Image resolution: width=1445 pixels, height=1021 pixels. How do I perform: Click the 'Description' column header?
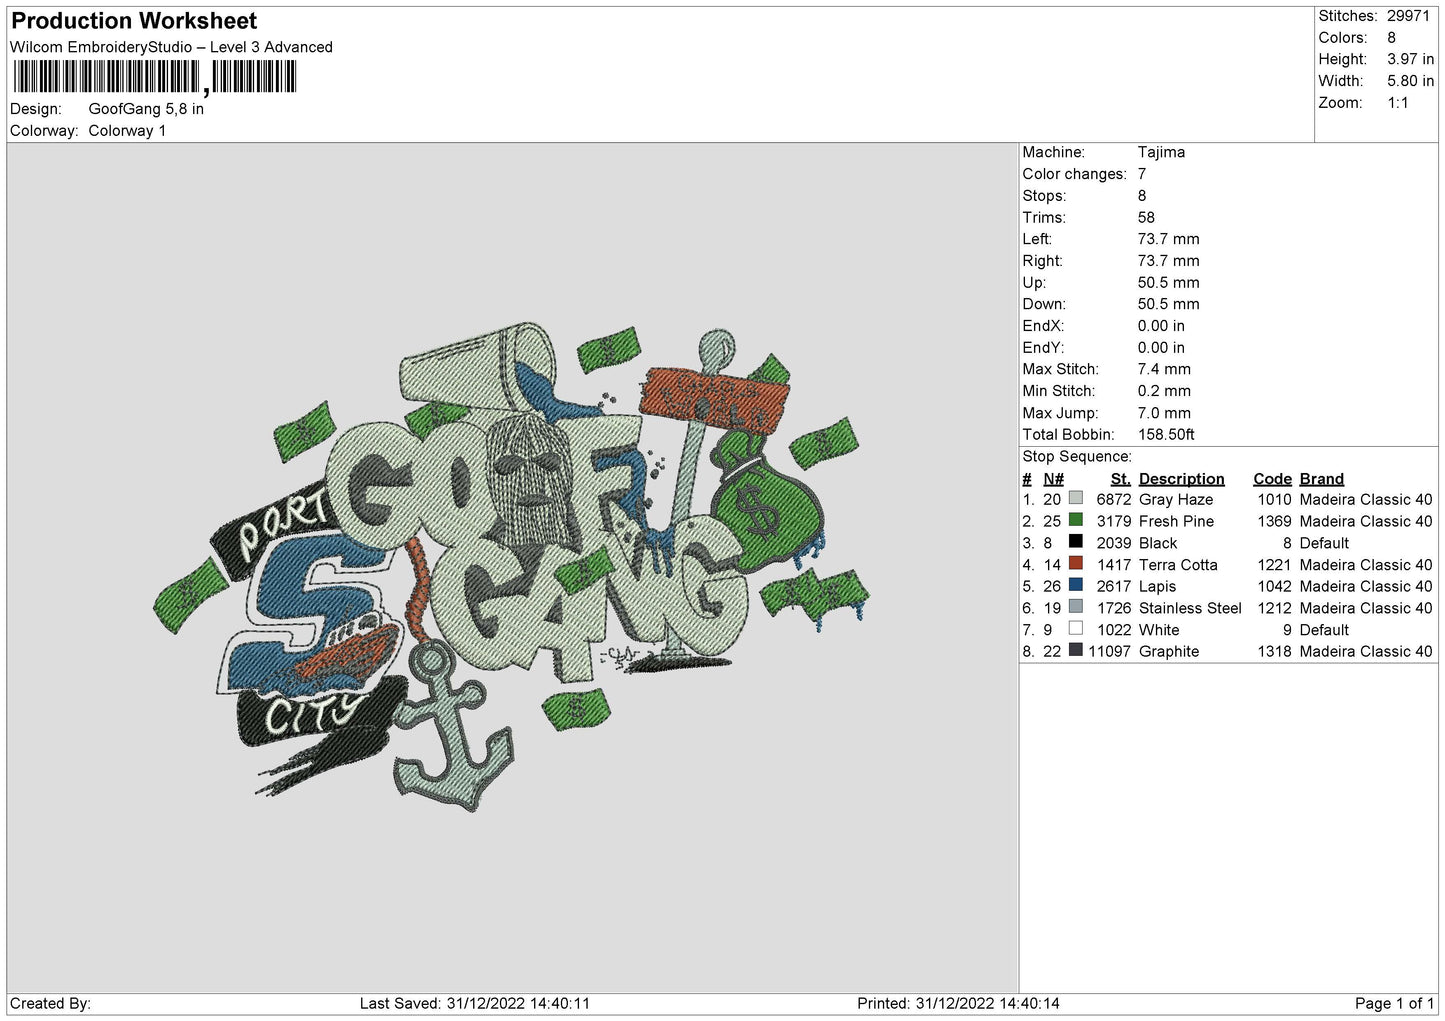[x=1181, y=479]
